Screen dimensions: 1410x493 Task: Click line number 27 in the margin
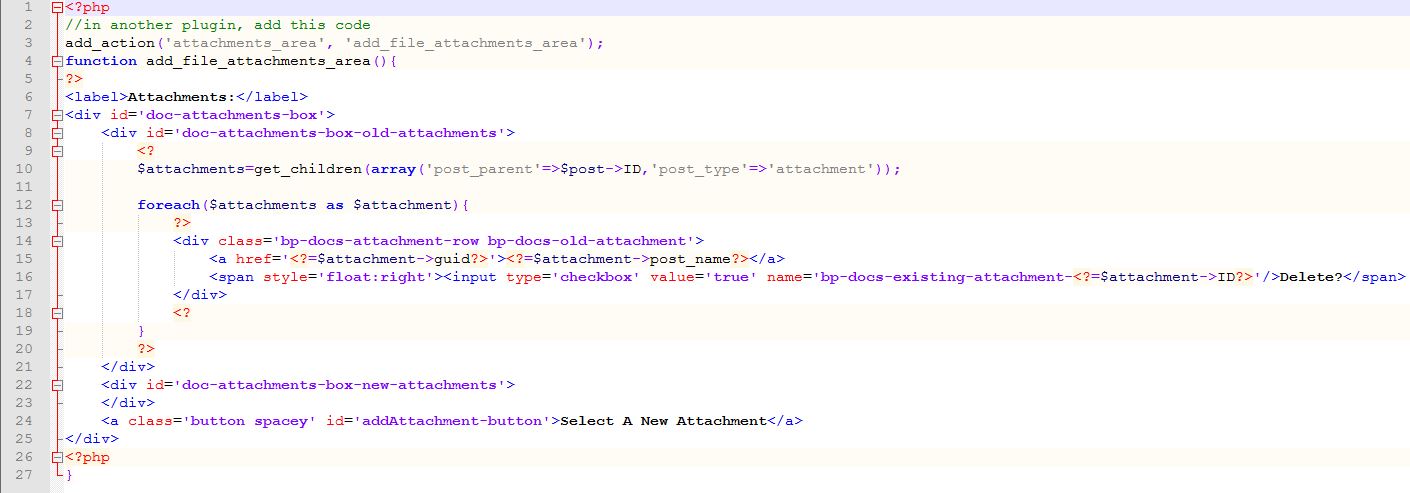tap(24, 475)
